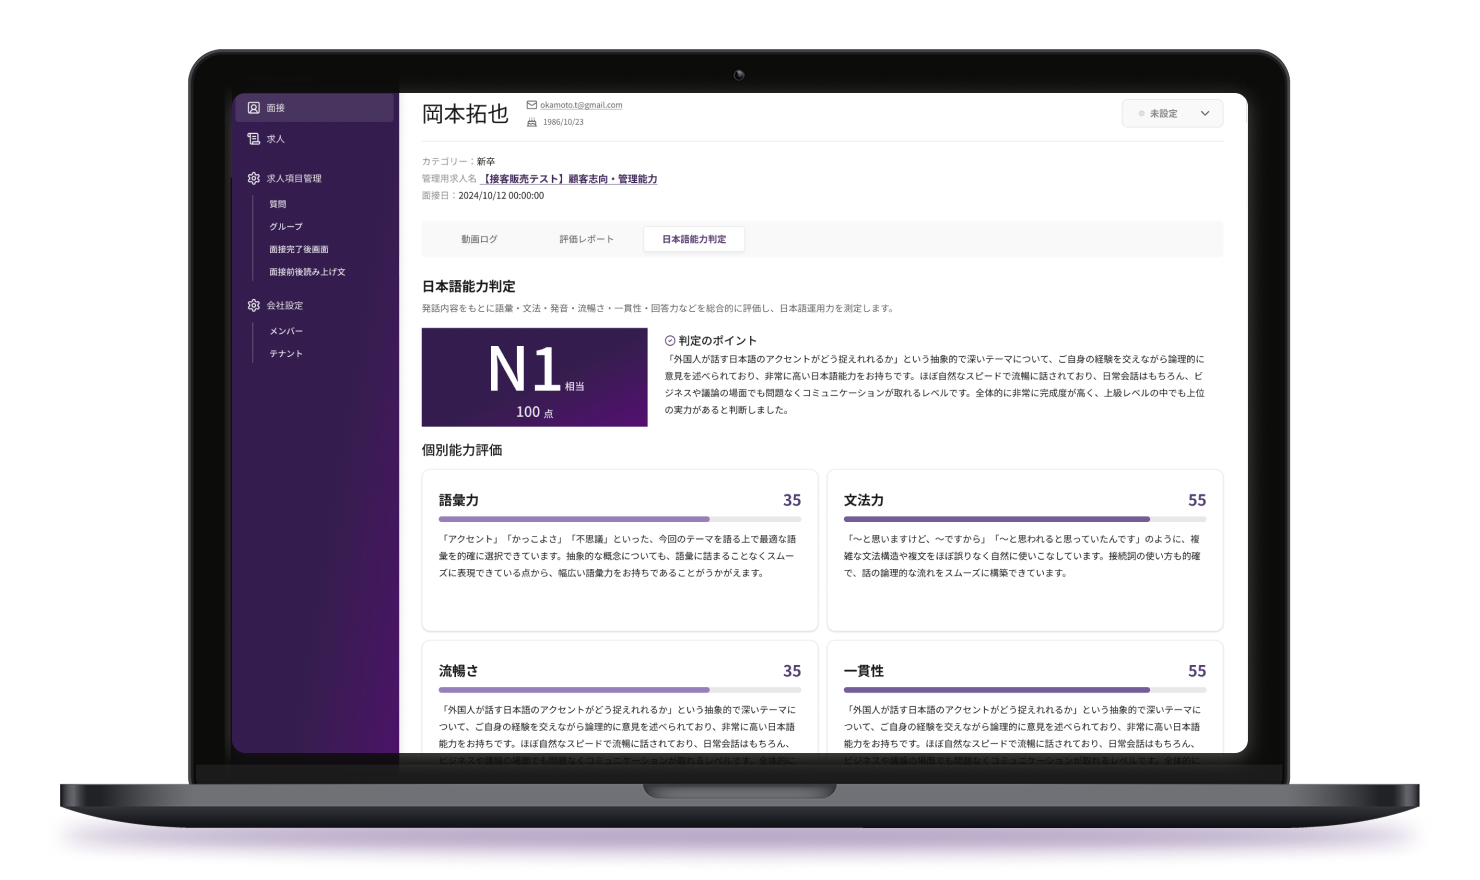The image size is (1480, 880).
Task: Click the email envelope icon
Action: [532, 105]
